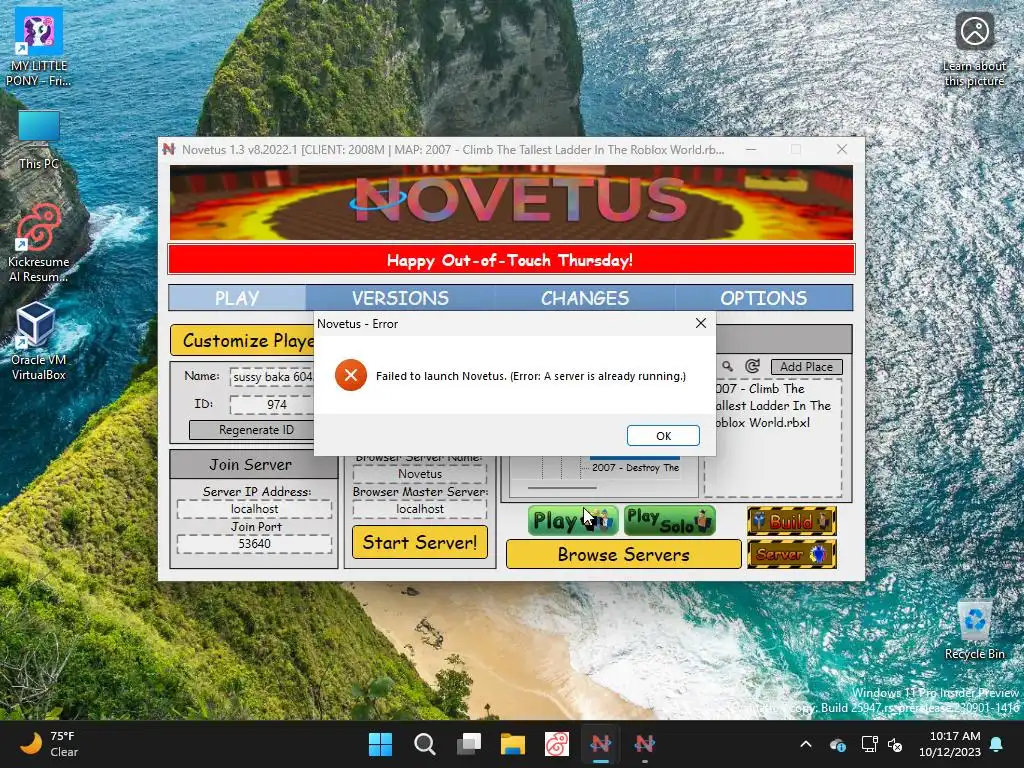This screenshot has width=1024, height=768.
Task: Open the OPTIONS tab
Action: (x=763, y=298)
